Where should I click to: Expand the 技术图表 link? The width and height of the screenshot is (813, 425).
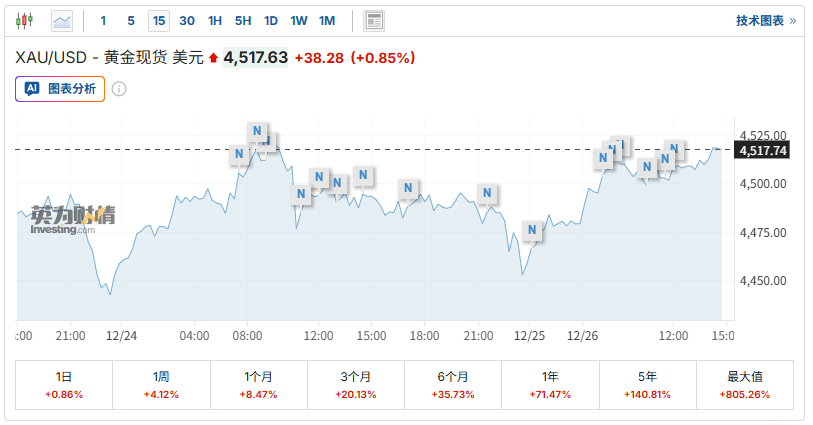[766, 20]
